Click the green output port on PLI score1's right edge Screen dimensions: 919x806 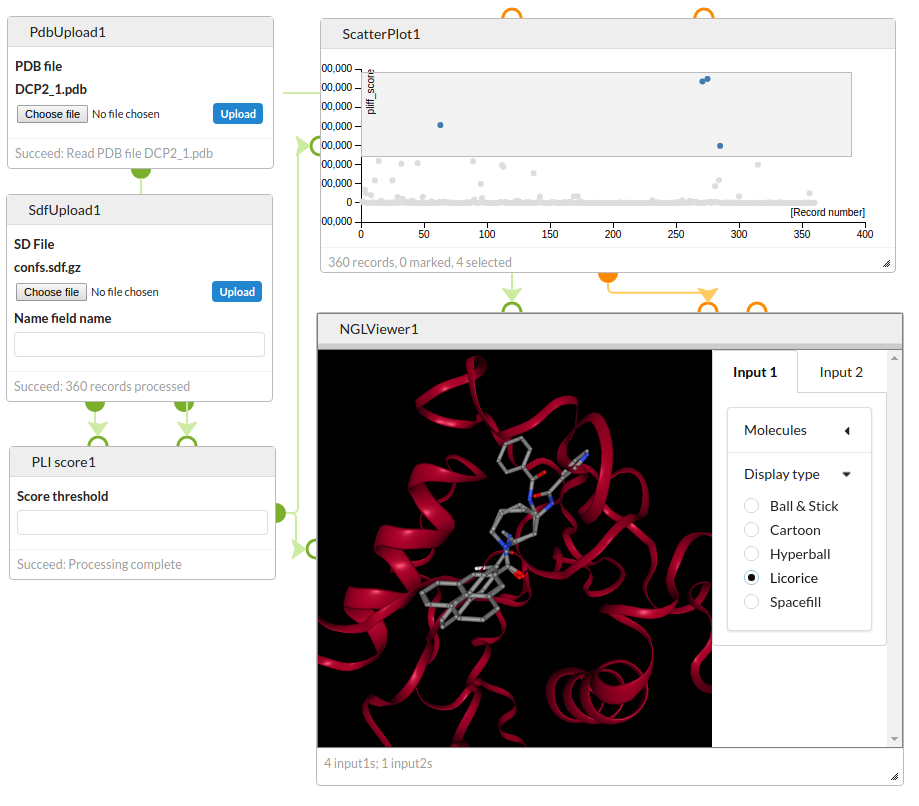click(x=280, y=512)
